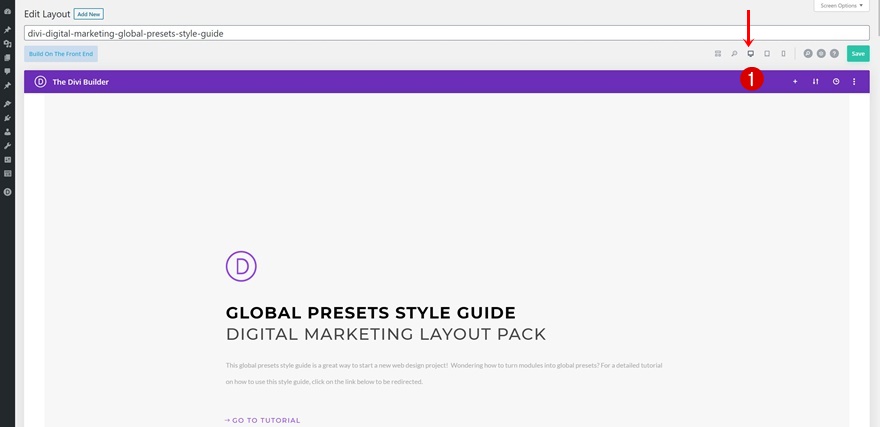The image size is (880, 427).
Task: Open the three-dot menu in Divi Builder bar
Action: [854, 82]
